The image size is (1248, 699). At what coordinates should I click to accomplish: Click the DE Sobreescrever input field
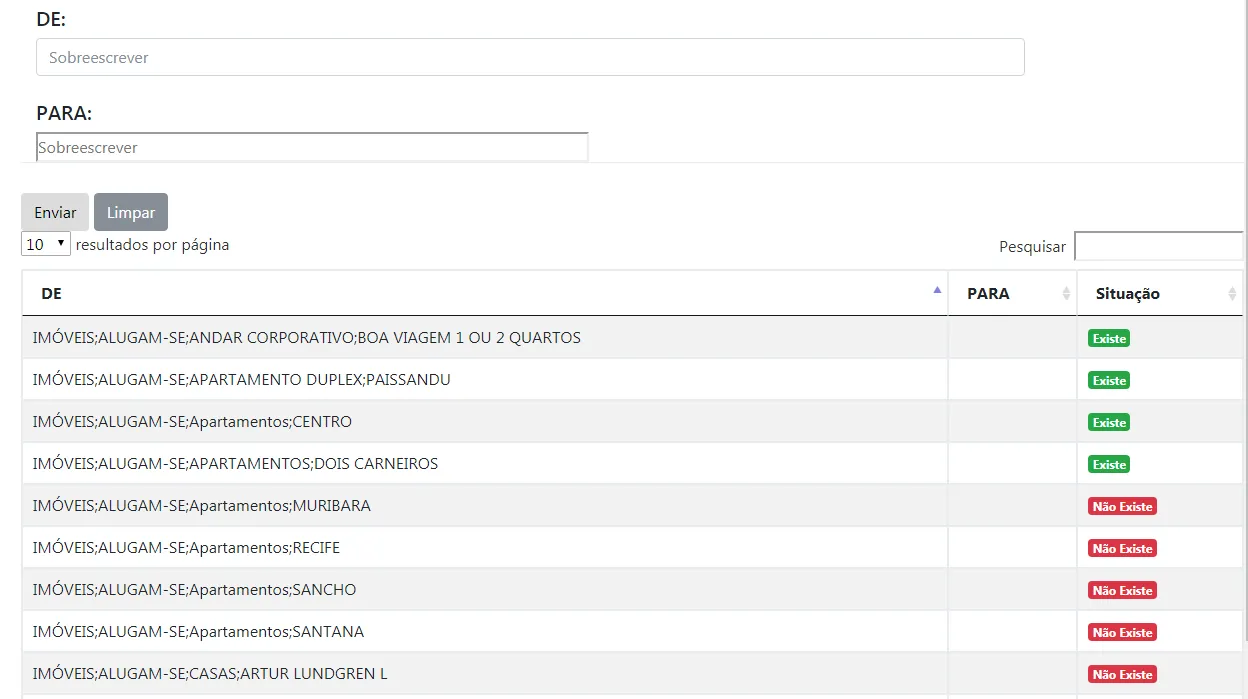click(x=530, y=57)
